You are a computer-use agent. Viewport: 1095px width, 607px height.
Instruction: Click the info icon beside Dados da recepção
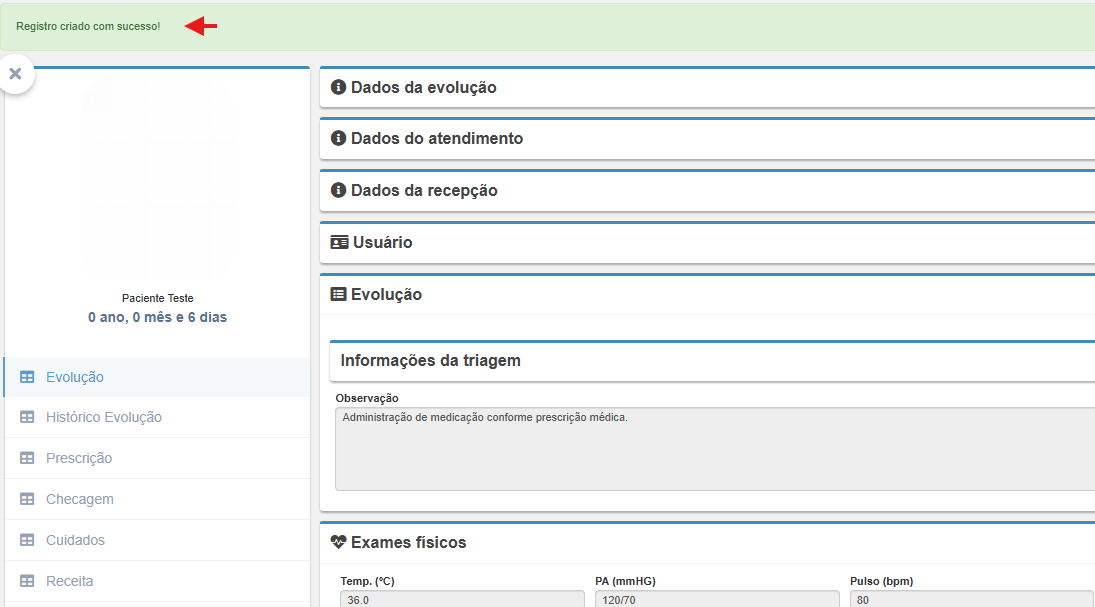point(338,190)
